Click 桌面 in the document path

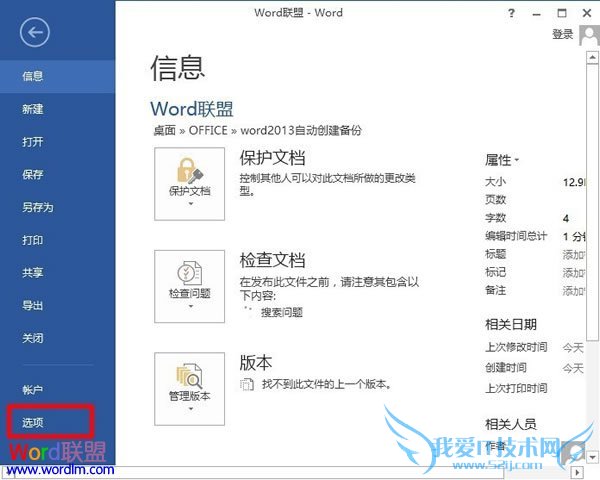coord(165,131)
